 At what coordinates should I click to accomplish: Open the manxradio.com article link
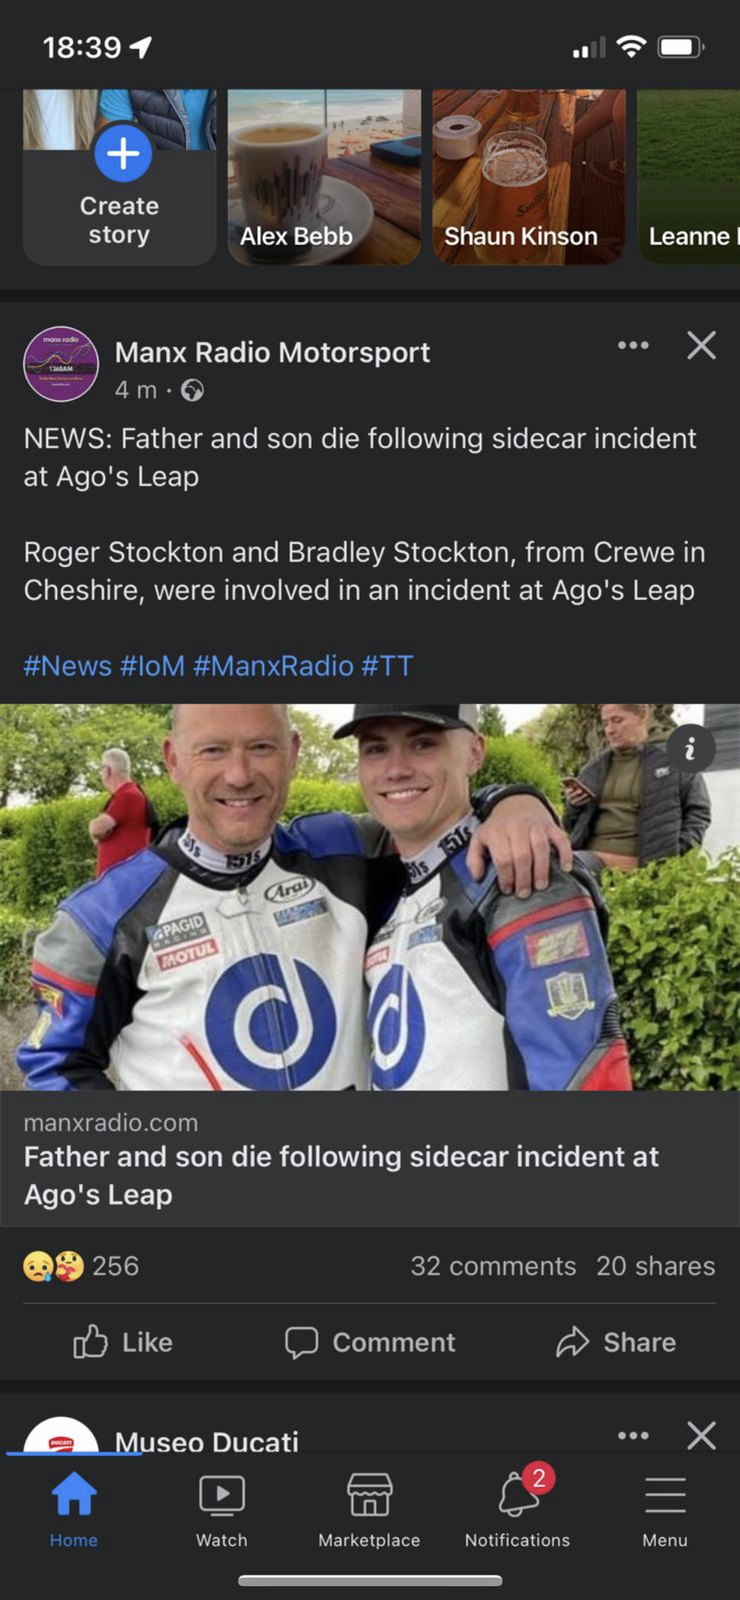[340, 1160]
